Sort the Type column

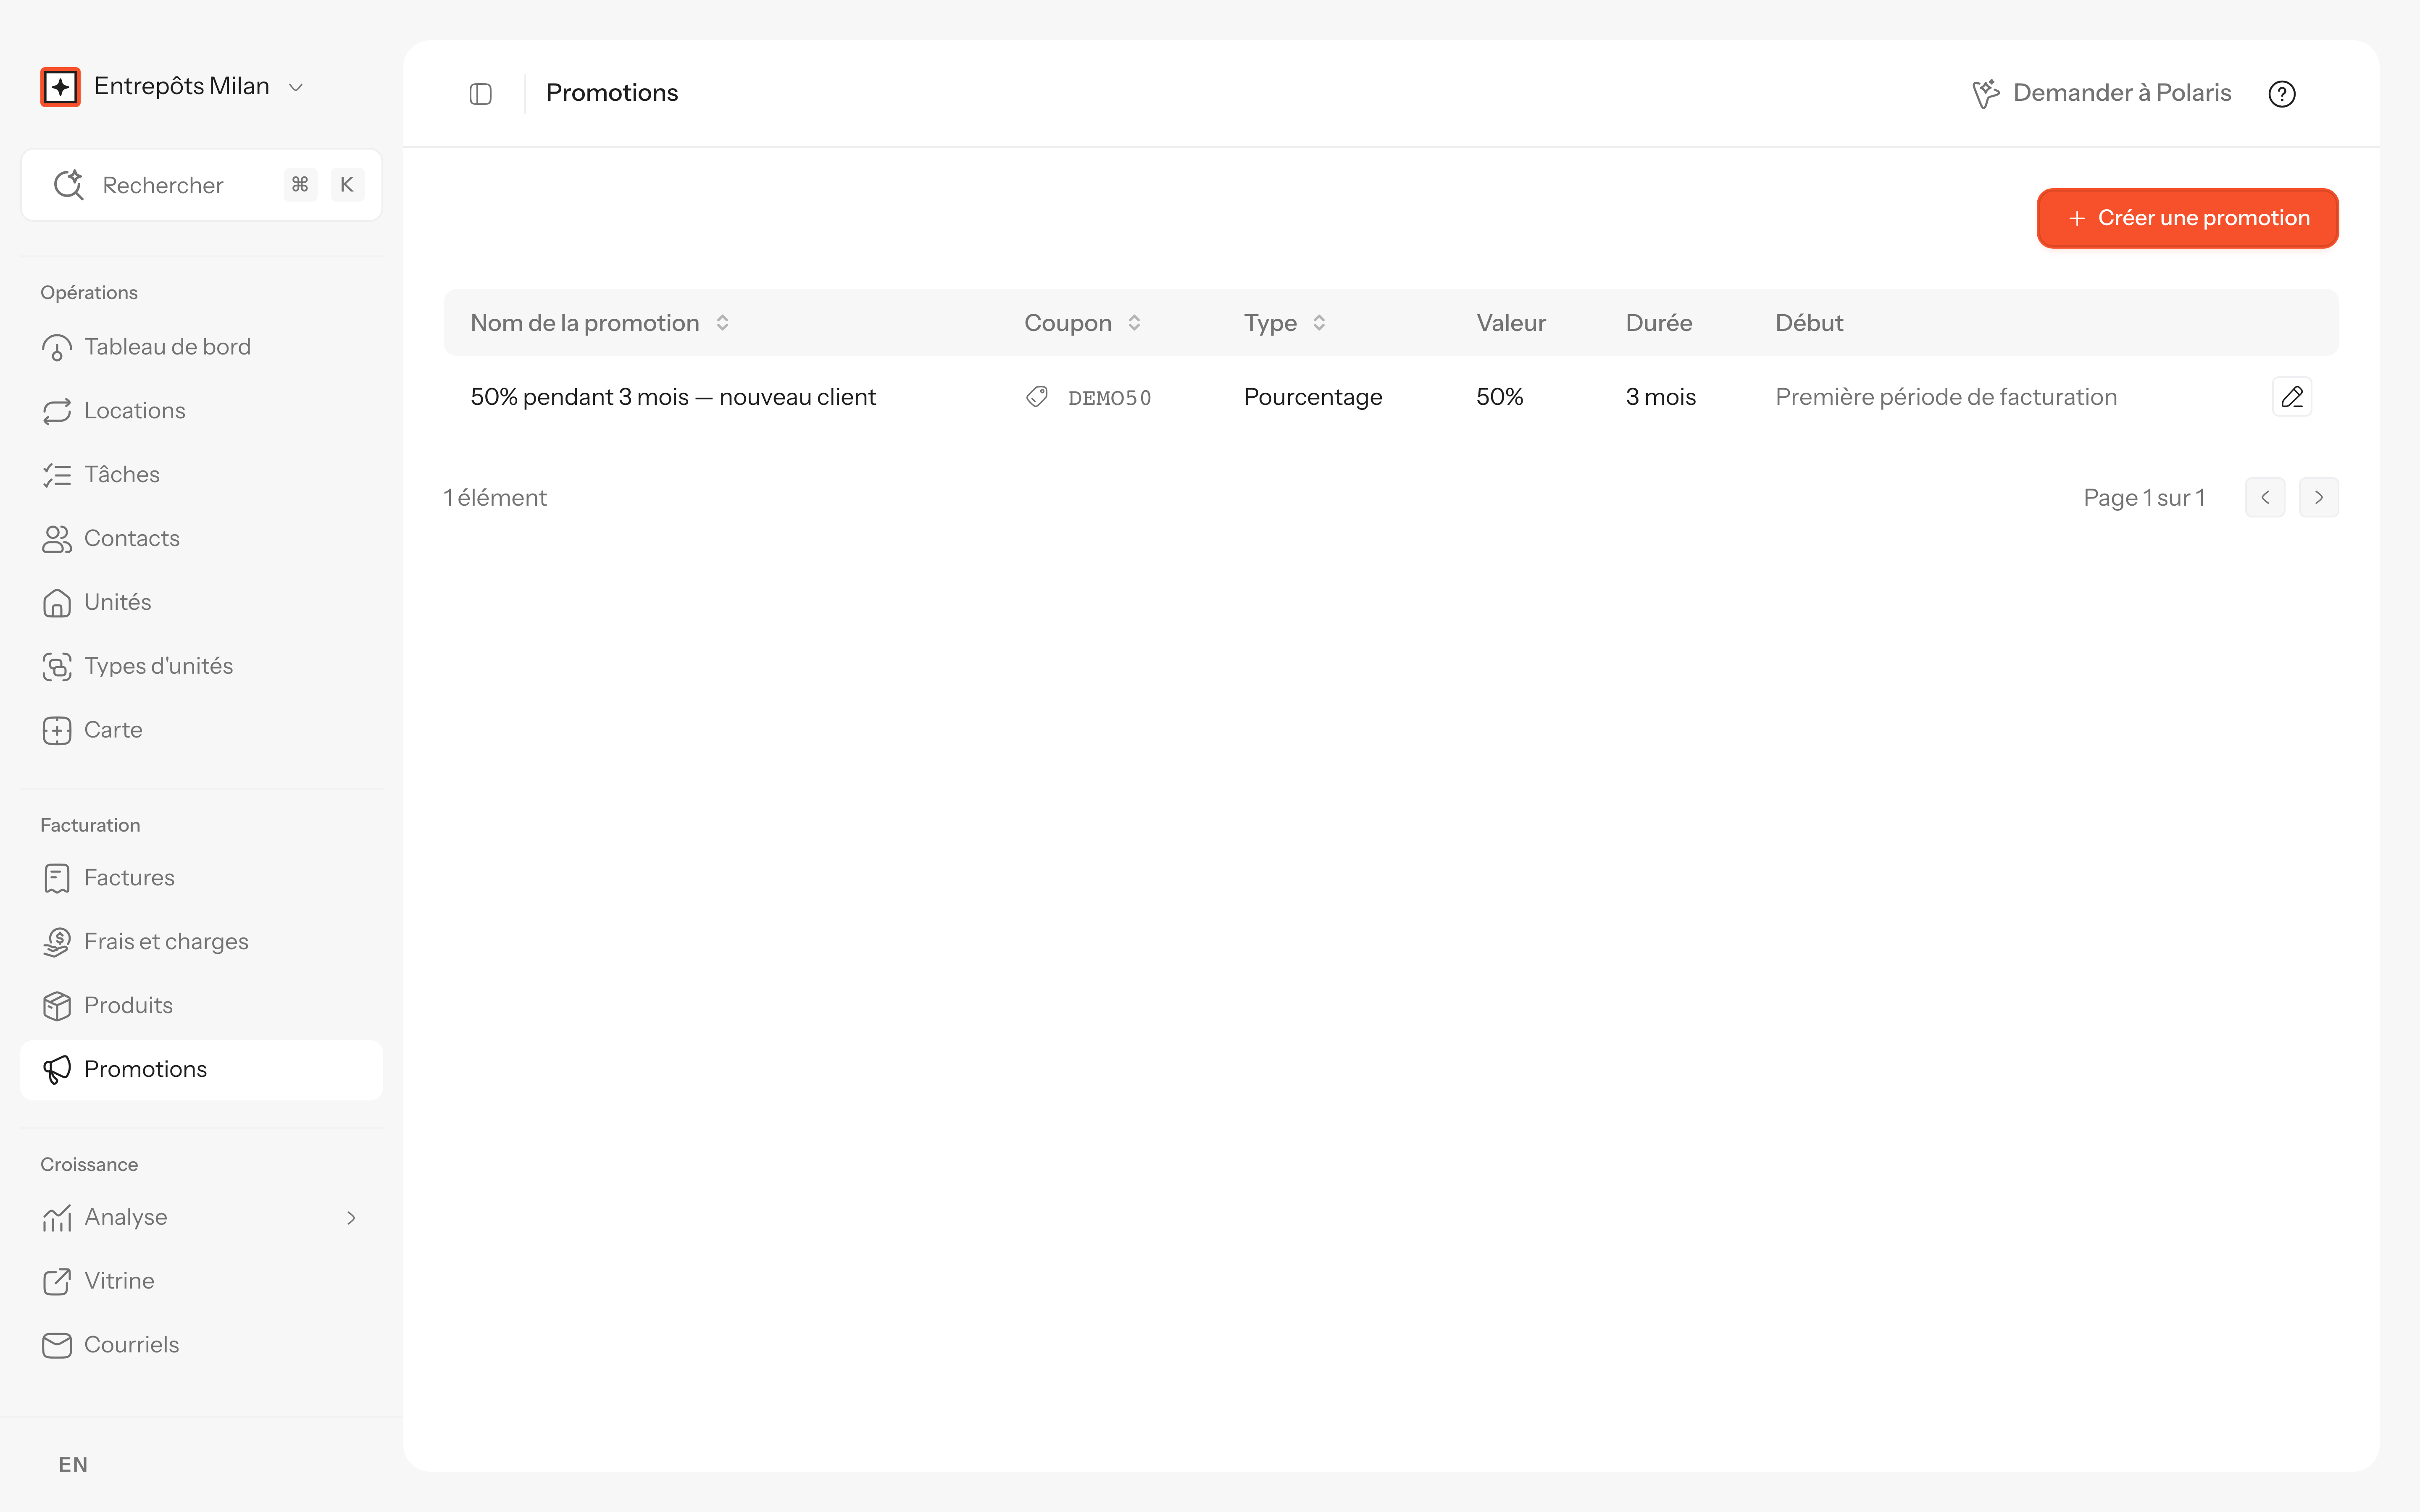(1285, 323)
